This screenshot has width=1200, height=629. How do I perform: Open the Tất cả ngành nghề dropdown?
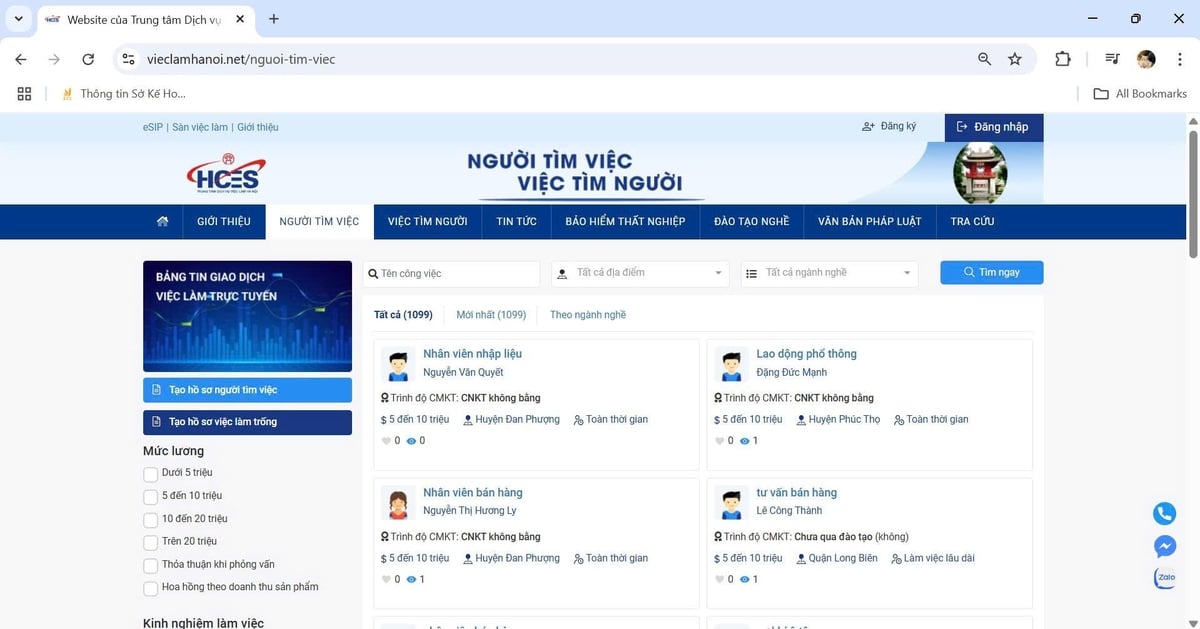pos(829,273)
